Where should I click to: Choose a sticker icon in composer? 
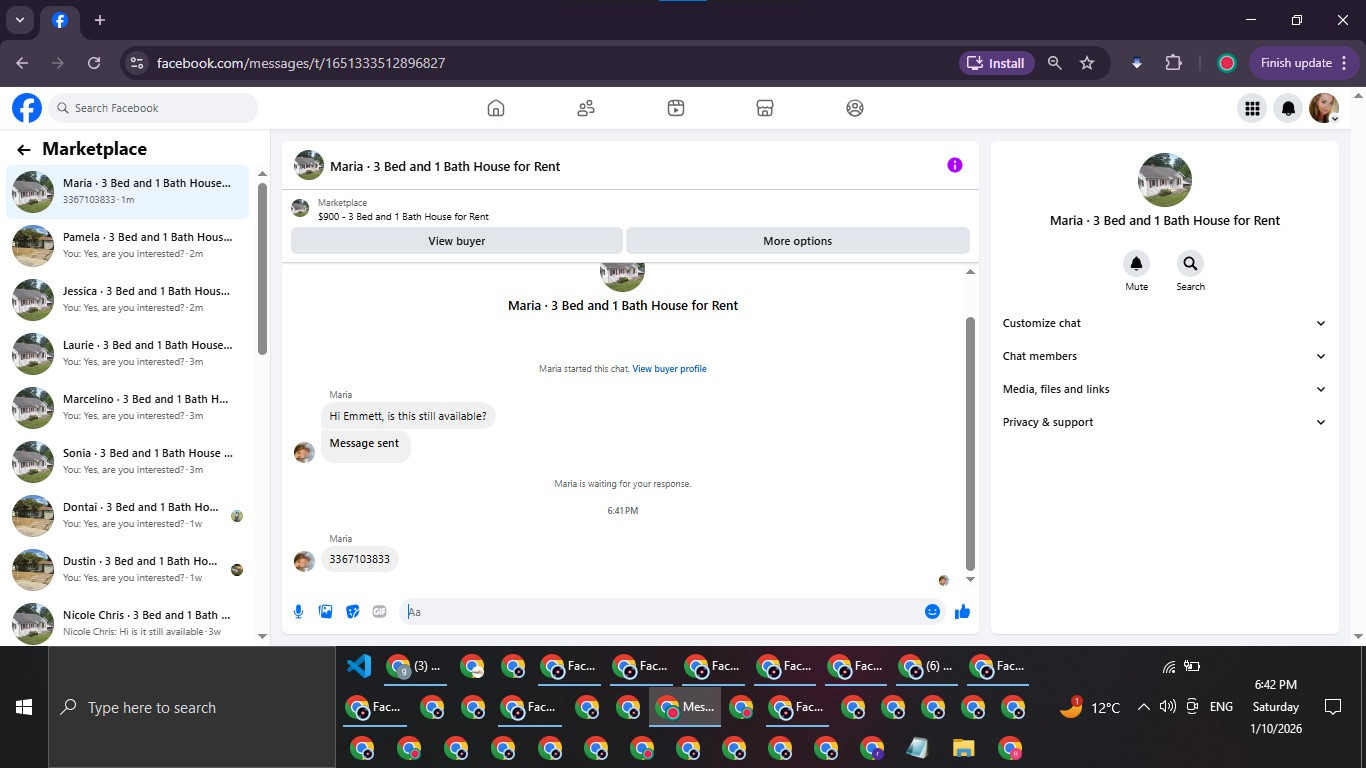click(352, 611)
